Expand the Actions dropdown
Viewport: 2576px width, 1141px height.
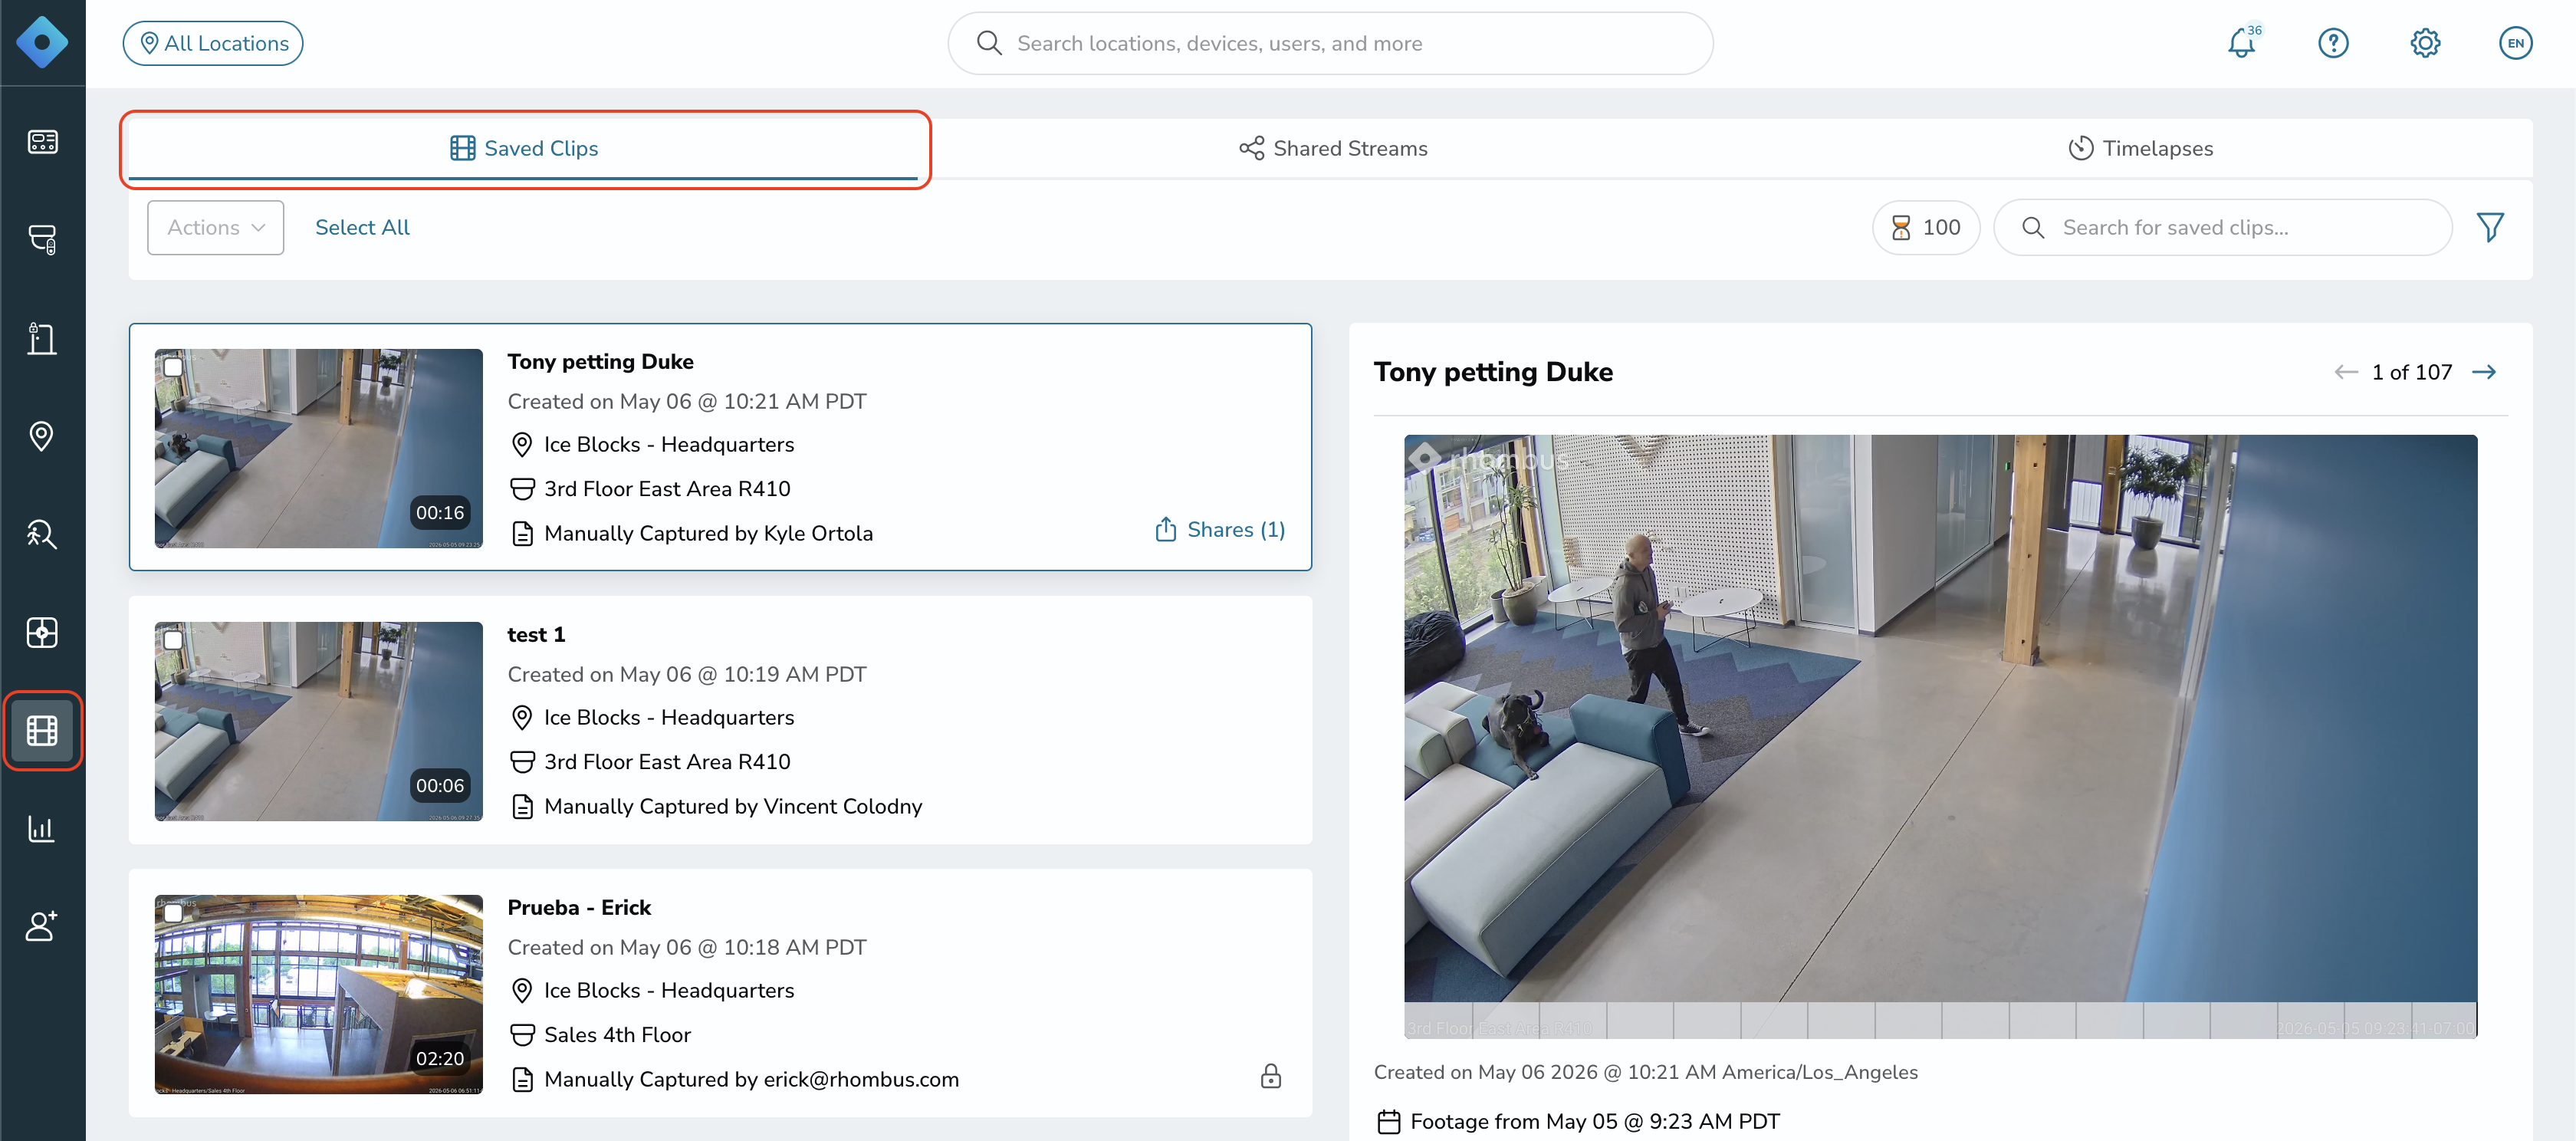(x=216, y=227)
